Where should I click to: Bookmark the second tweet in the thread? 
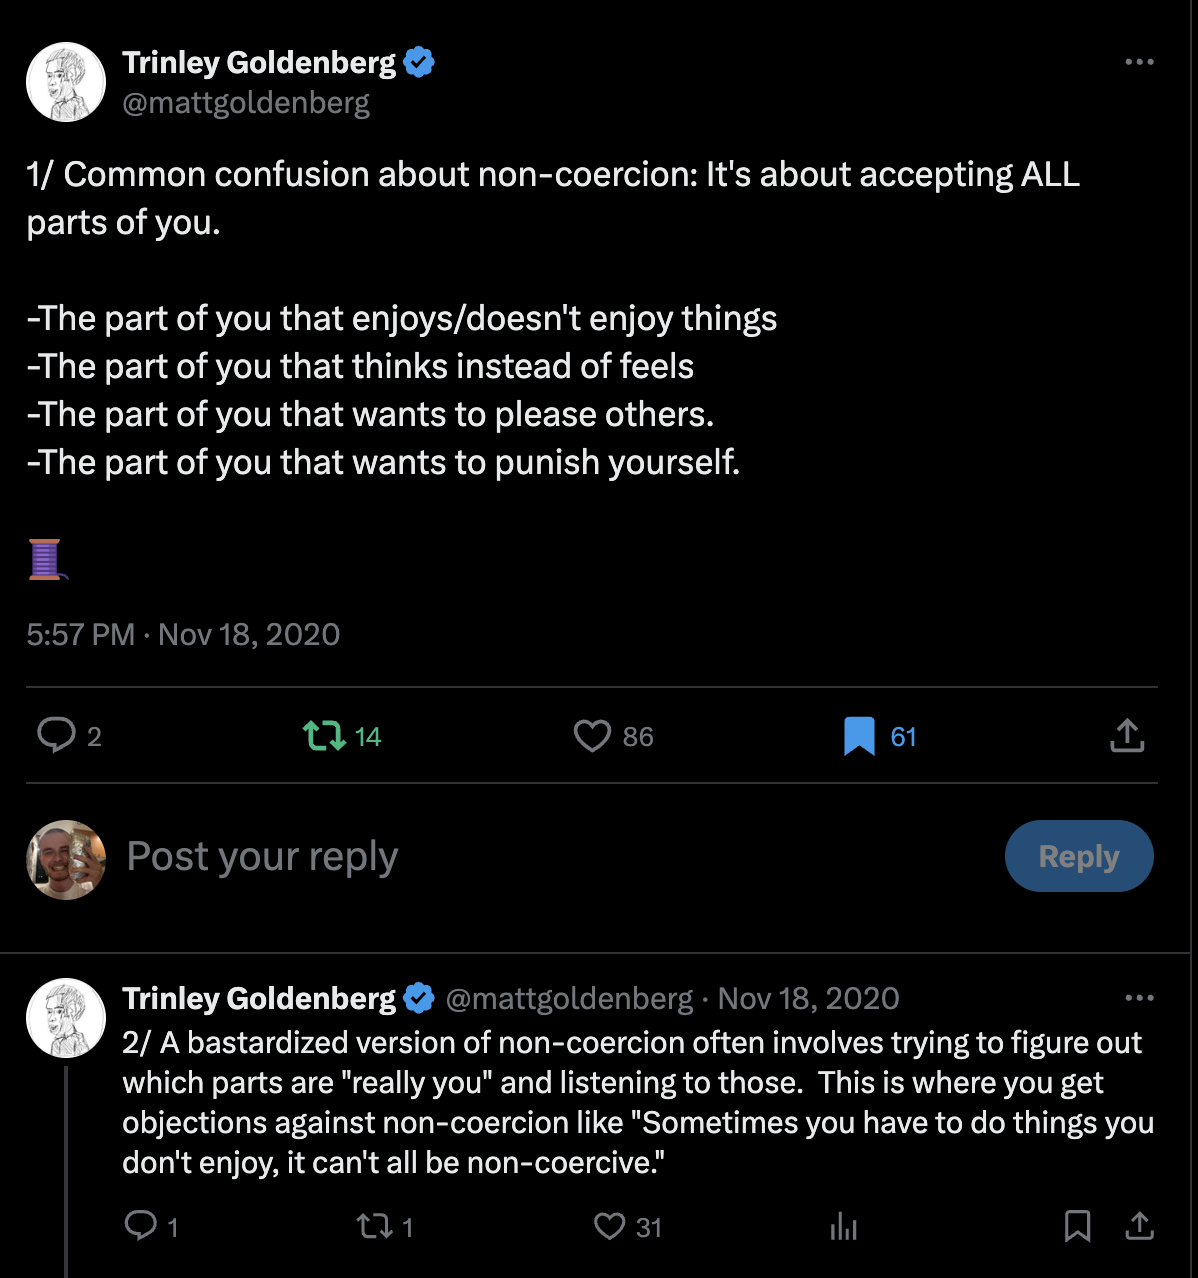click(x=1077, y=1226)
